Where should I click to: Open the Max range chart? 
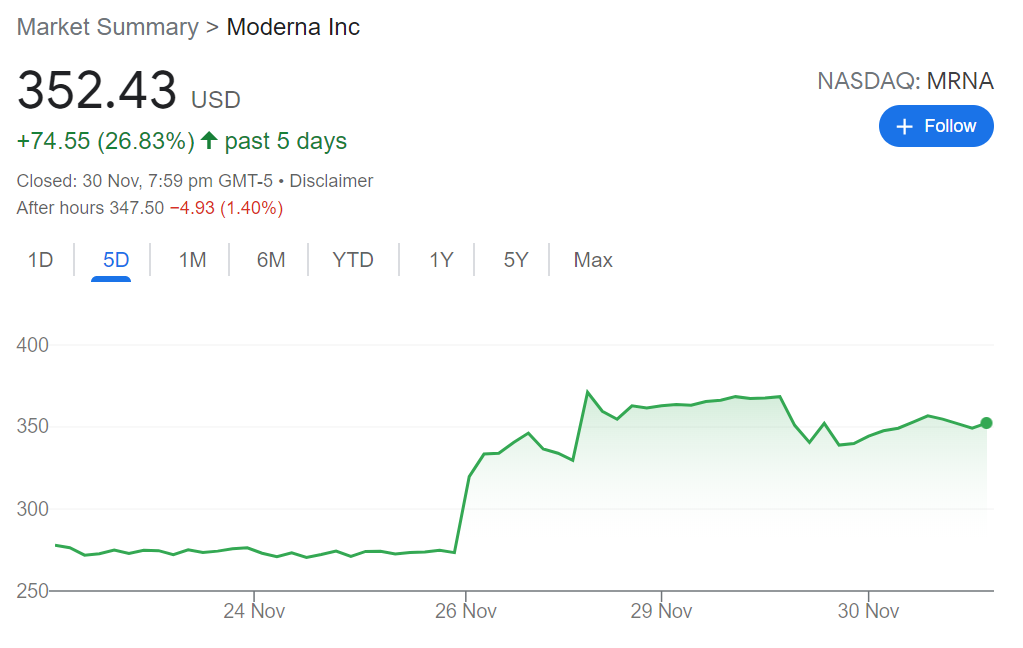click(593, 260)
